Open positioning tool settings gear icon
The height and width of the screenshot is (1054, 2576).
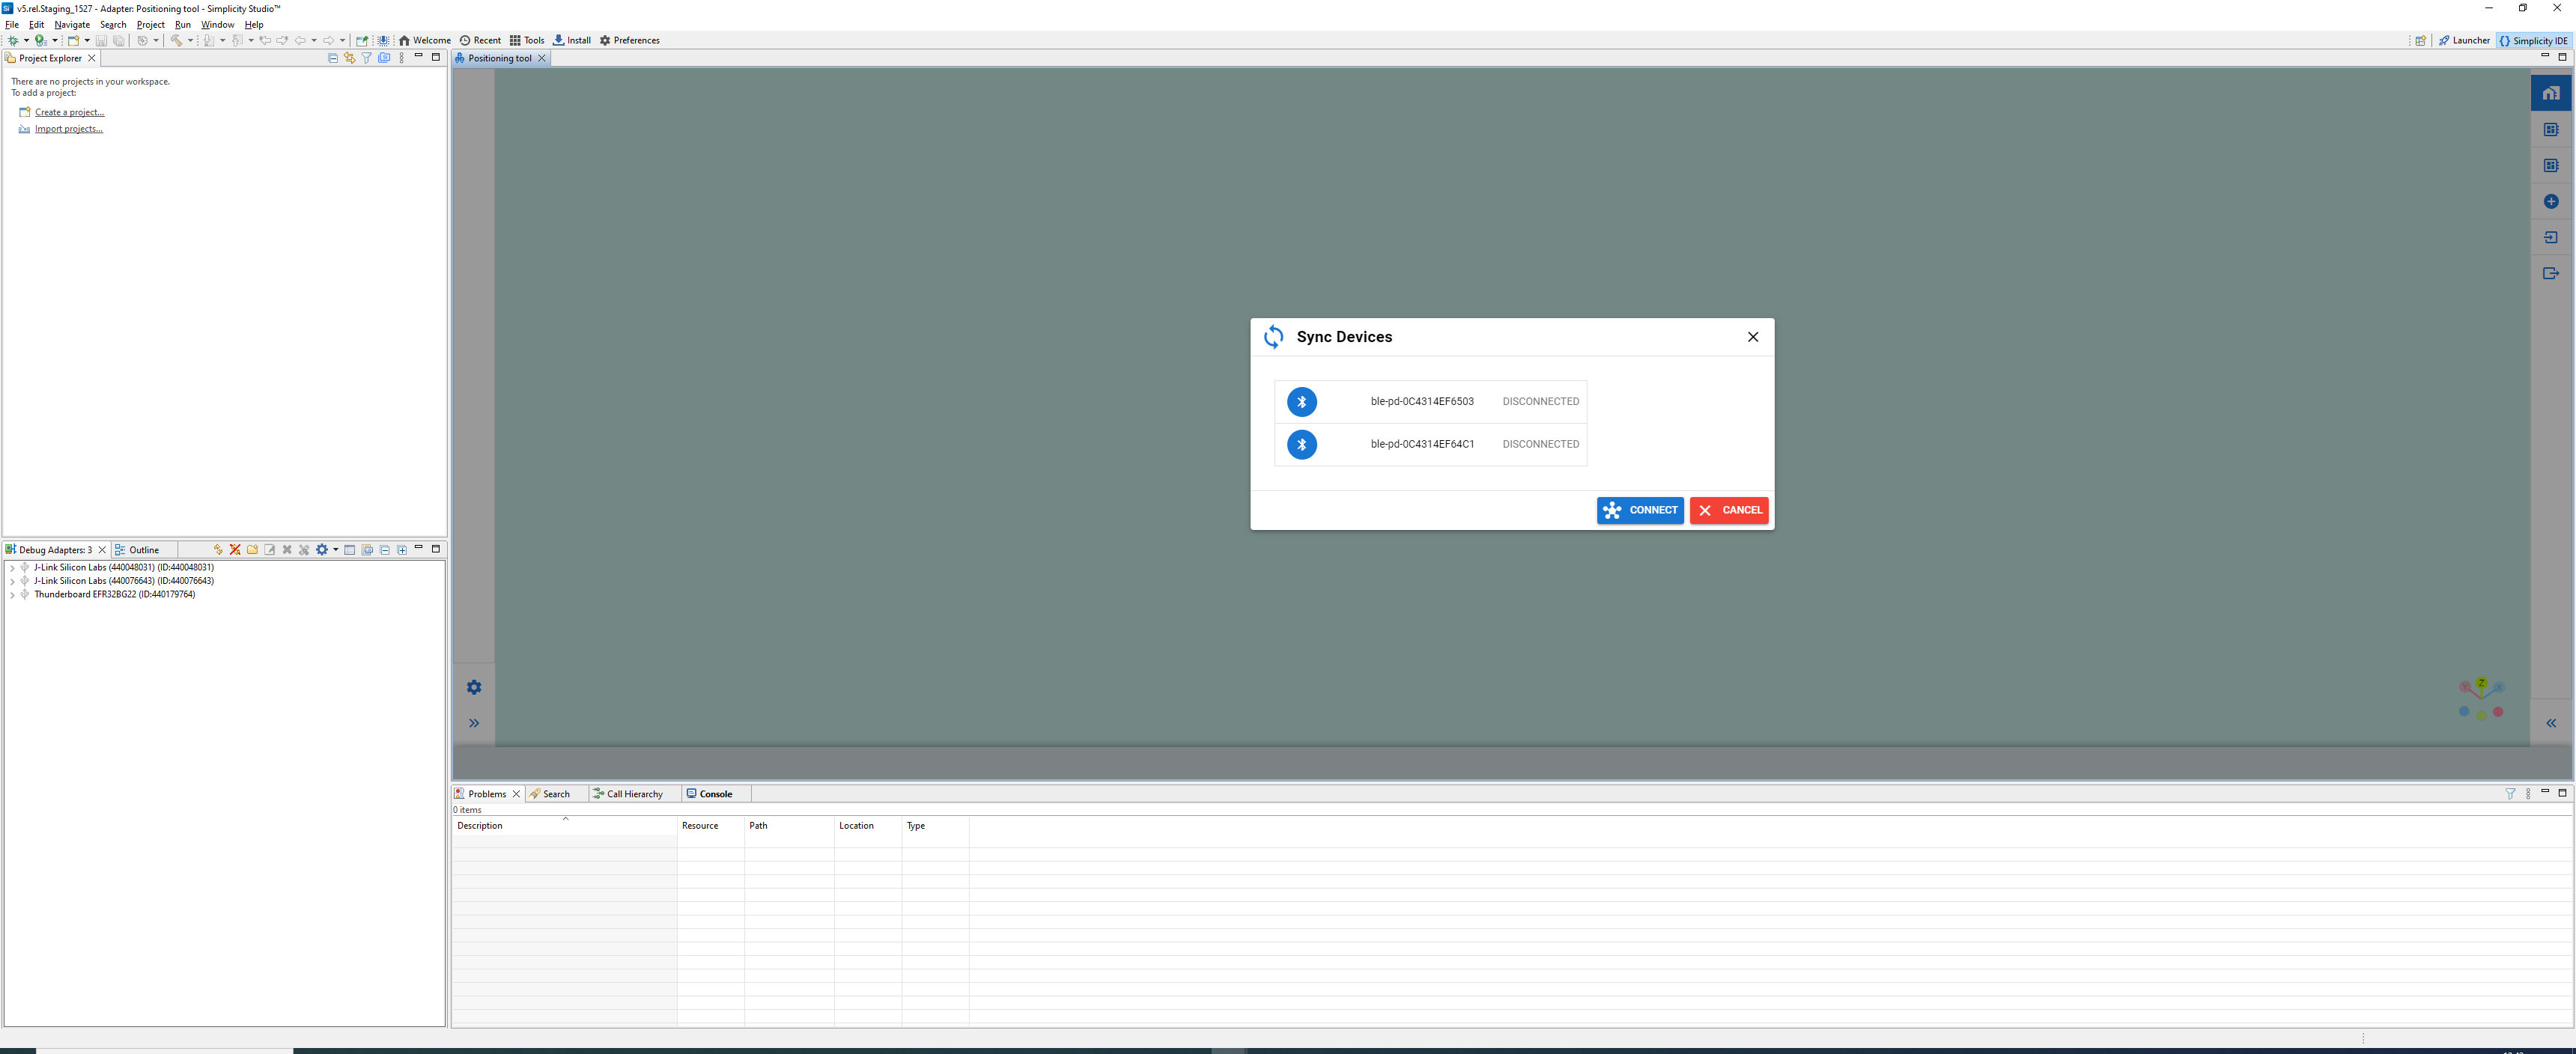pyautogui.click(x=474, y=687)
